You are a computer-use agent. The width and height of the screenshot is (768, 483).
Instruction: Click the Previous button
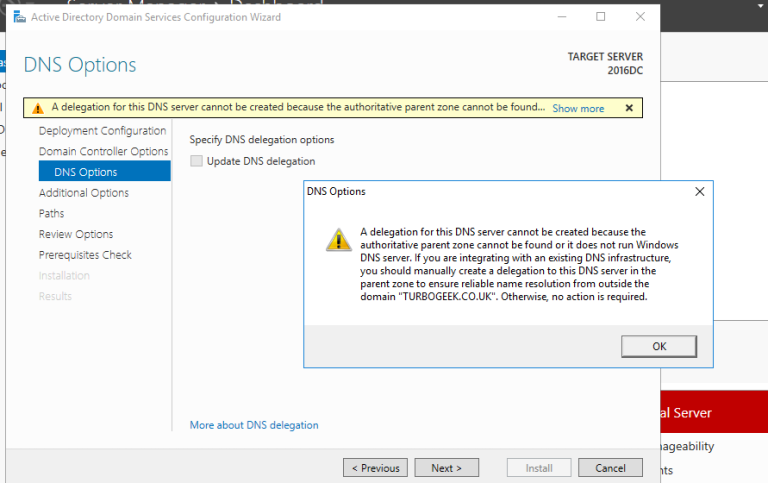(375, 468)
